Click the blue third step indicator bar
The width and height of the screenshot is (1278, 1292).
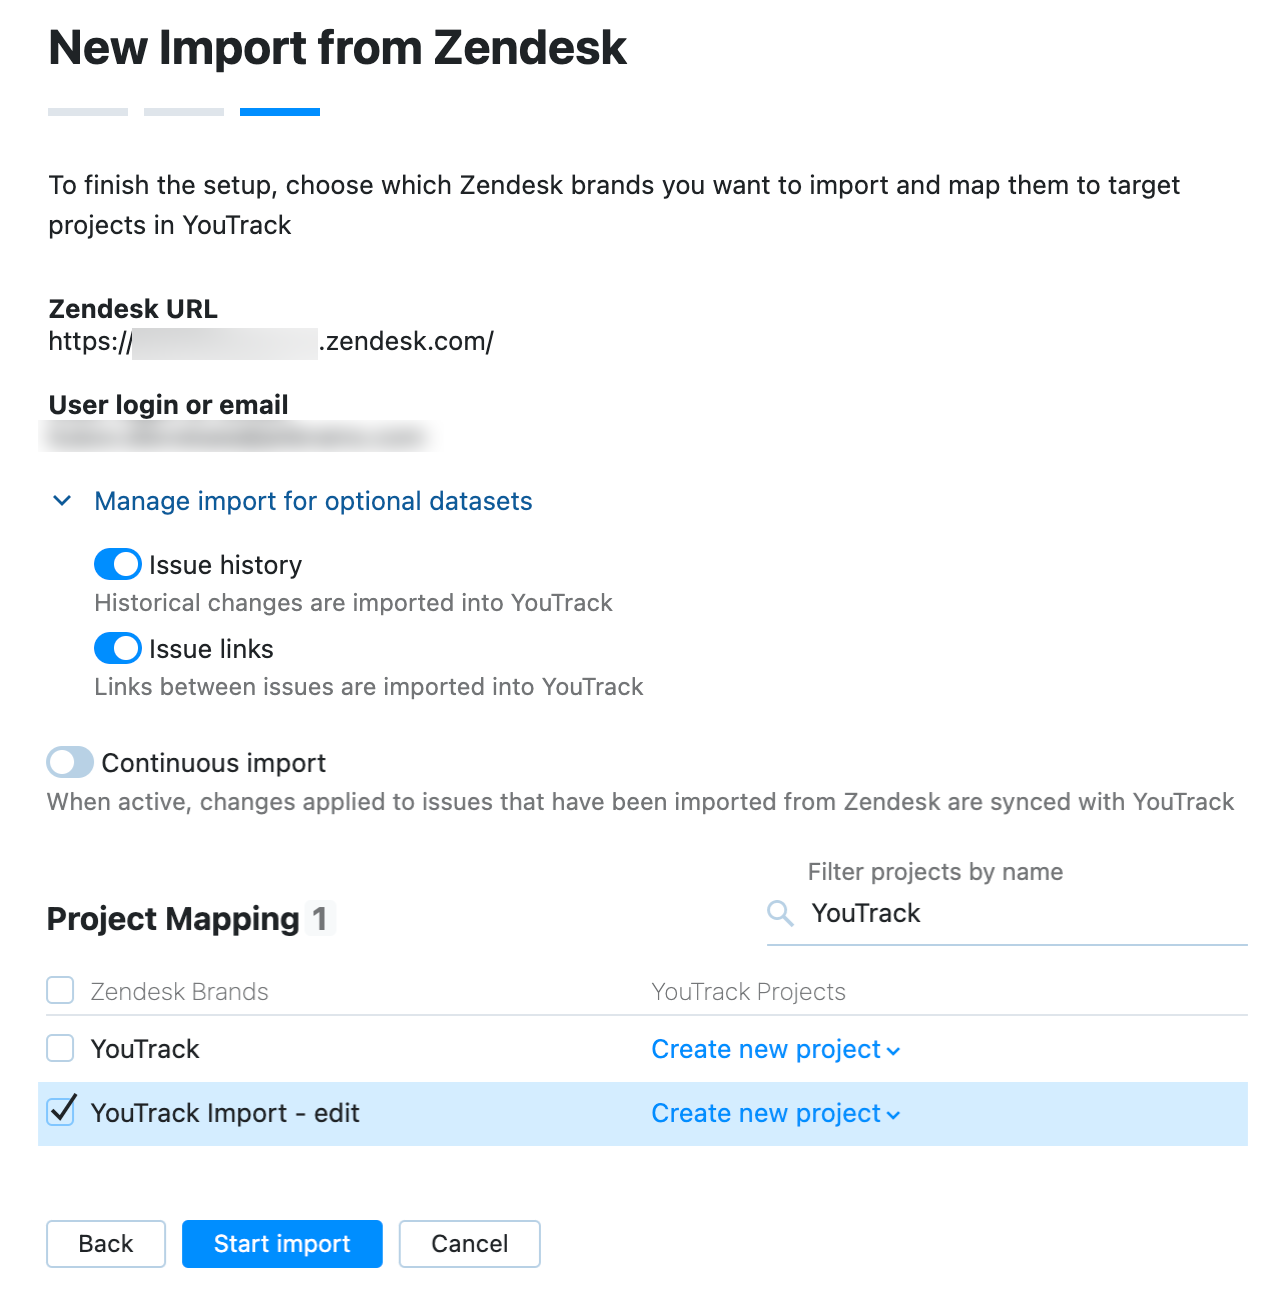click(x=280, y=112)
